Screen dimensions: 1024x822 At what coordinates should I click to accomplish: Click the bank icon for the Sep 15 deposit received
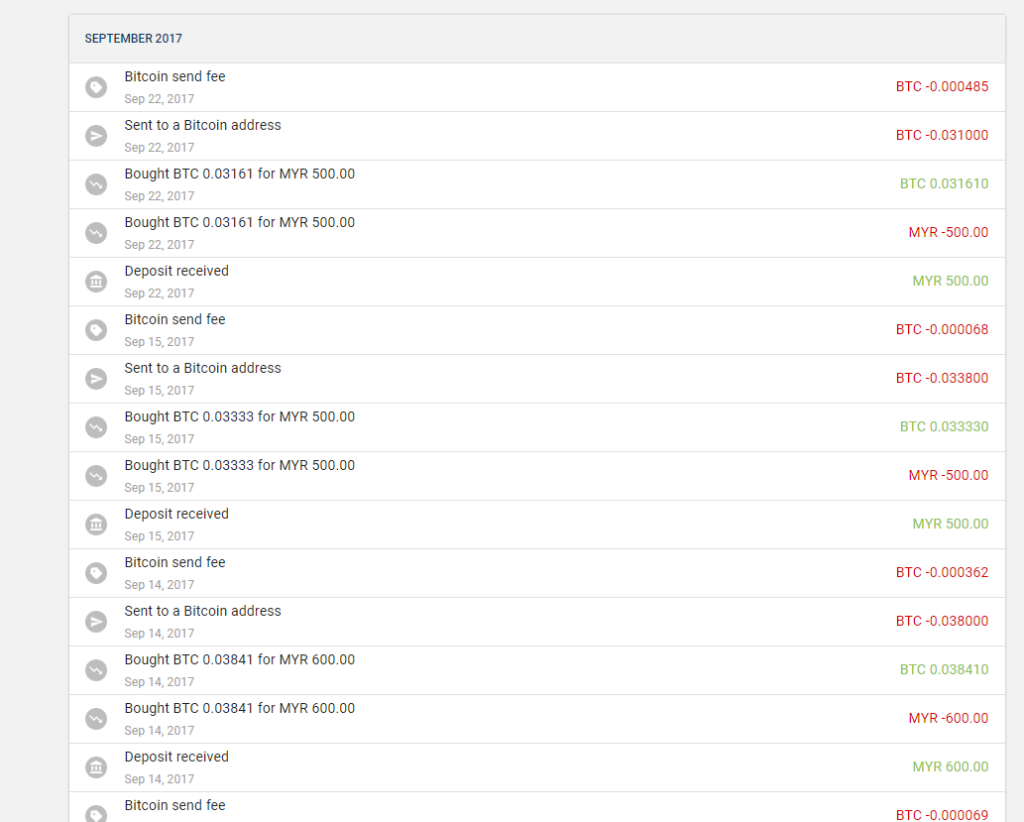click(96, 524)
